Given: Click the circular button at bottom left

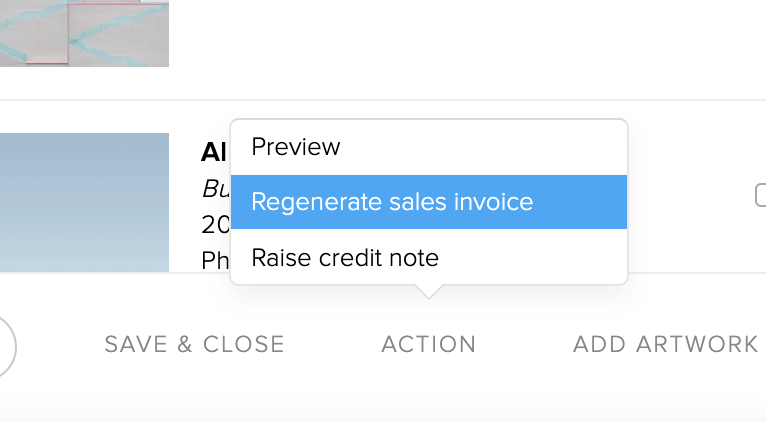Looking at the screenshot, I should click(x=6, y=347).
